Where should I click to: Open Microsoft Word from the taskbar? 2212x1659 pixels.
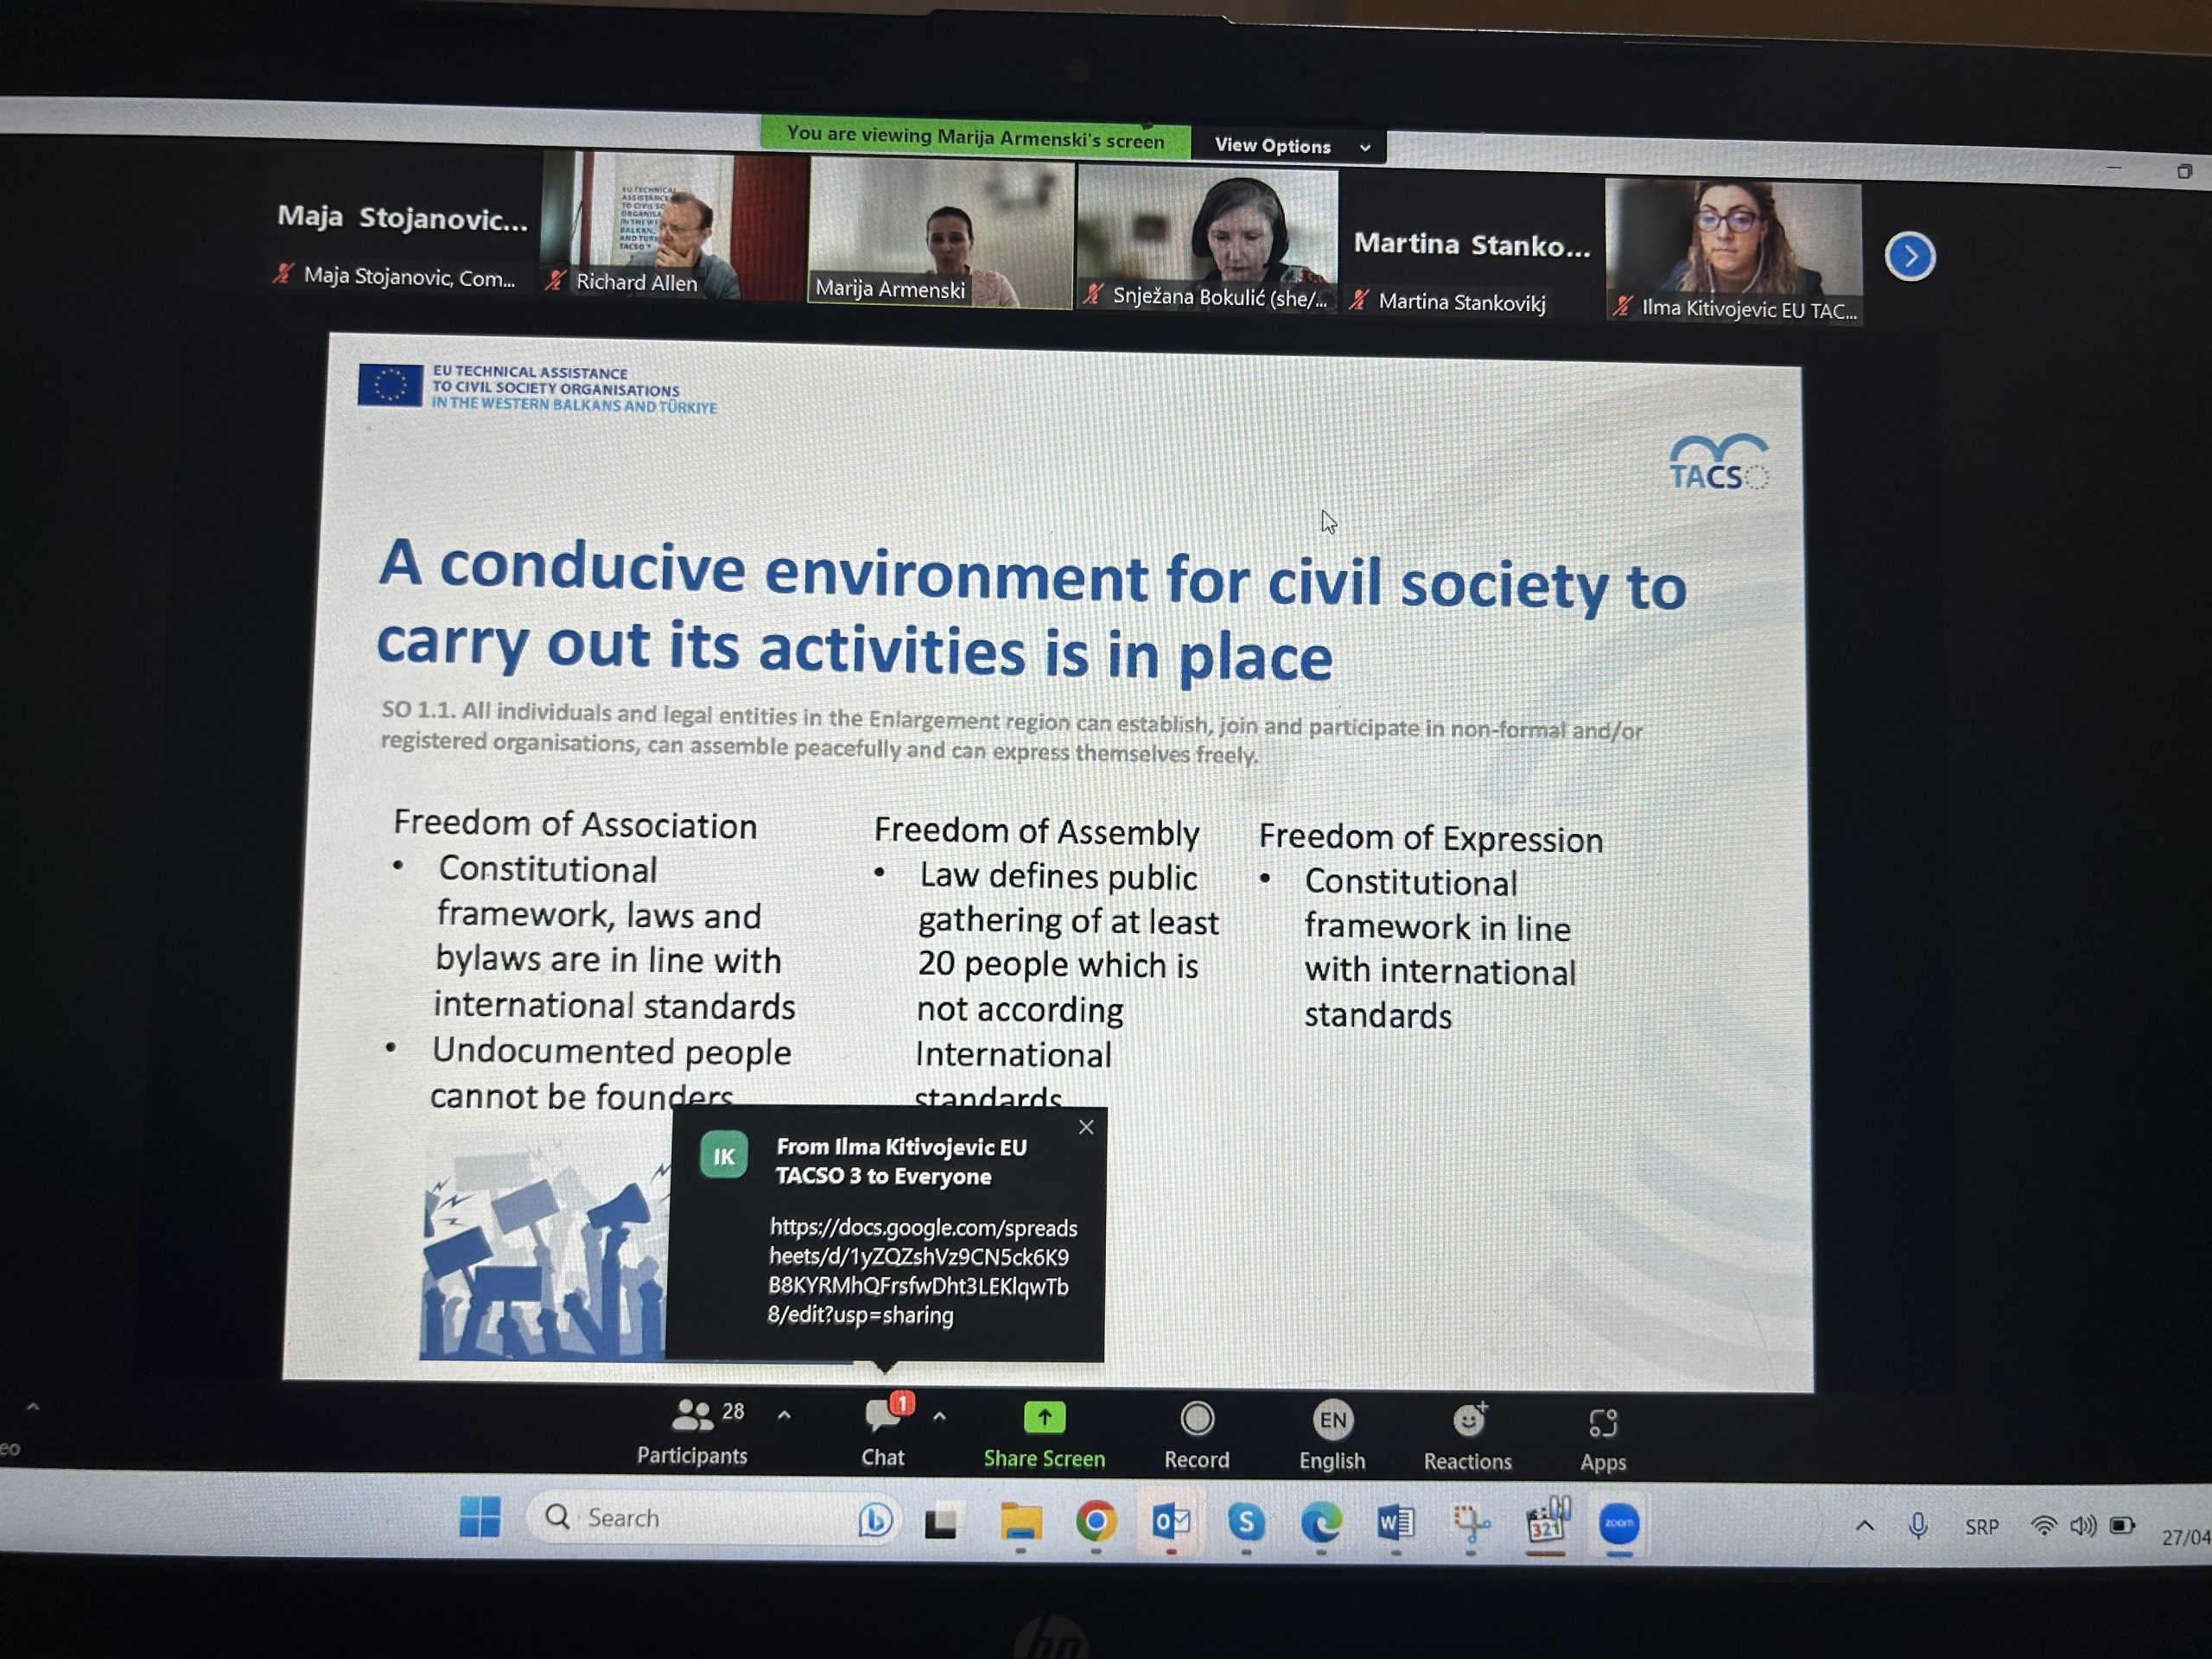(1396, 1523)
